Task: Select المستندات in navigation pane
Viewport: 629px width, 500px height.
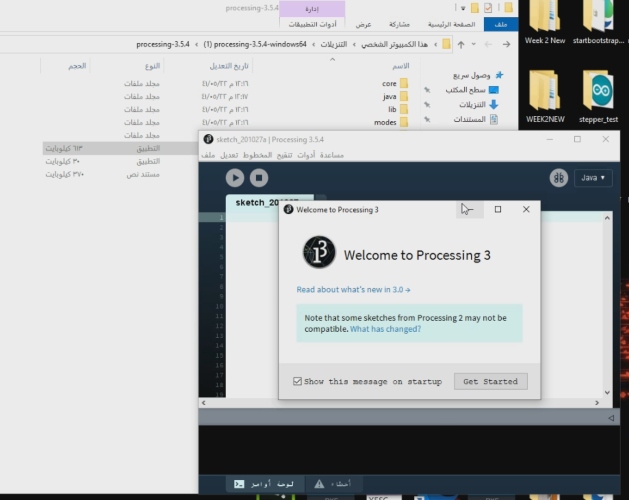Action: (x=476, y=119)
